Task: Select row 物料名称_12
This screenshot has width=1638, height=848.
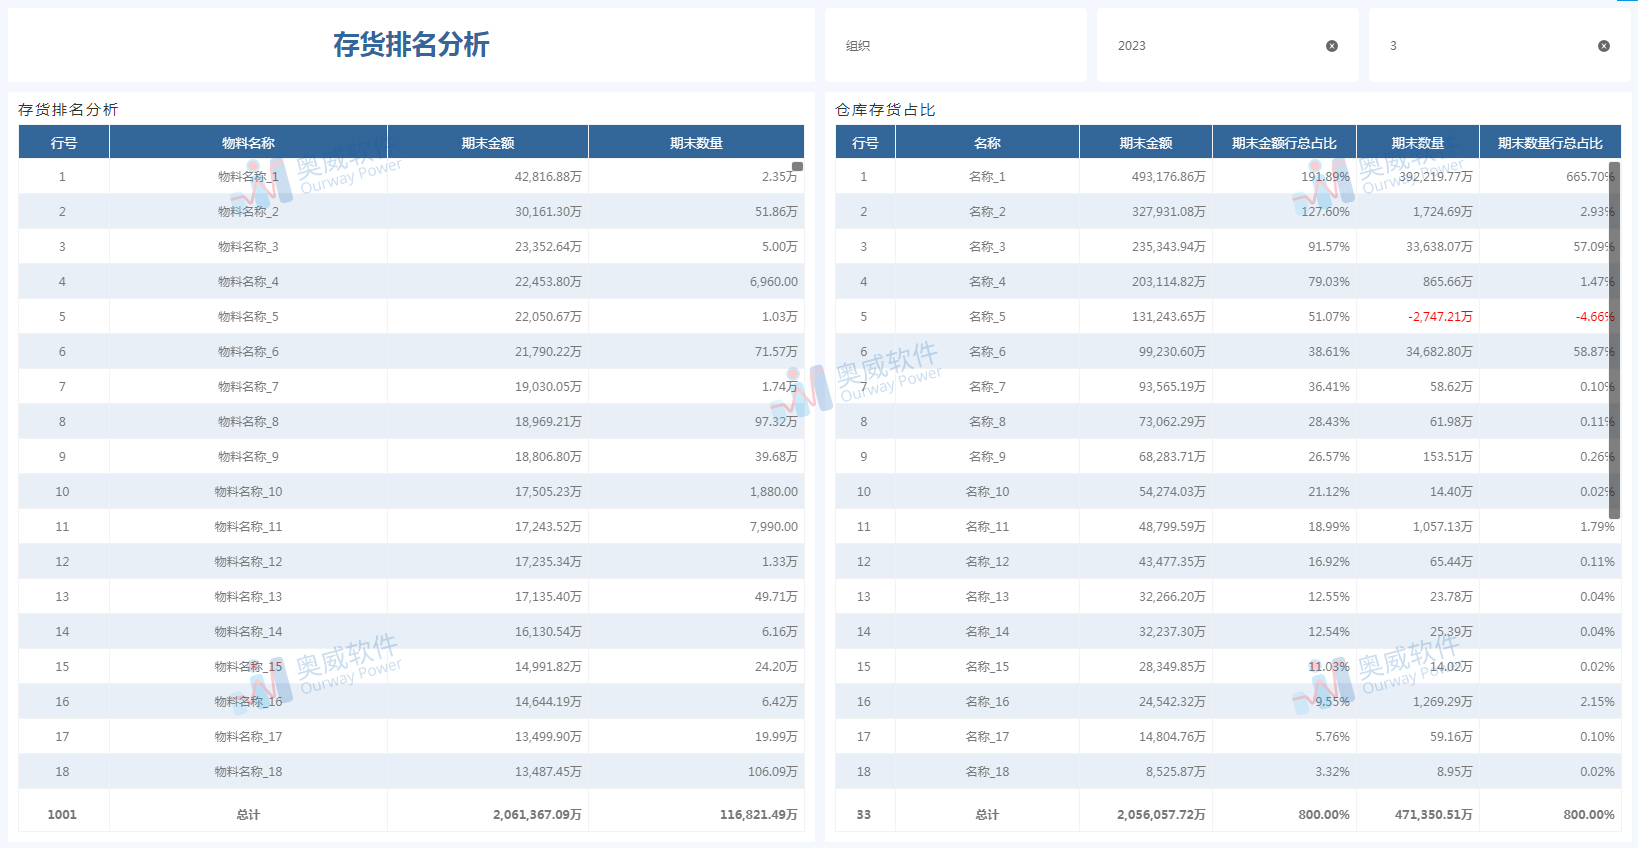Action: point(411,562)
